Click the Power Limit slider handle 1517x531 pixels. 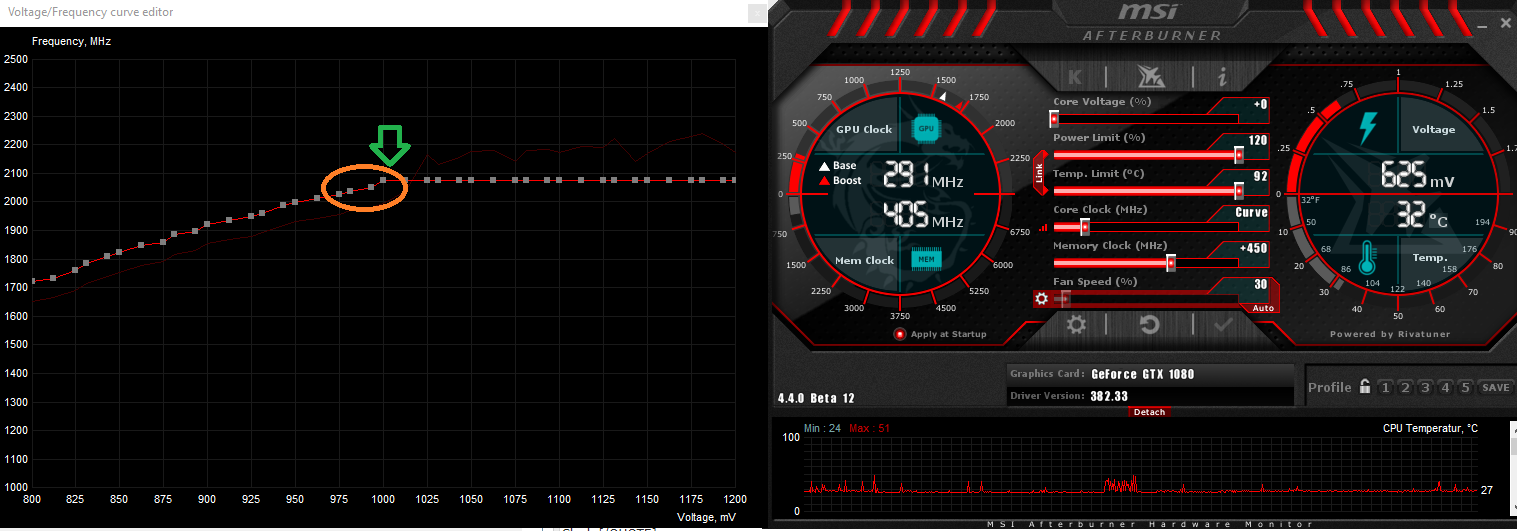1239,155
